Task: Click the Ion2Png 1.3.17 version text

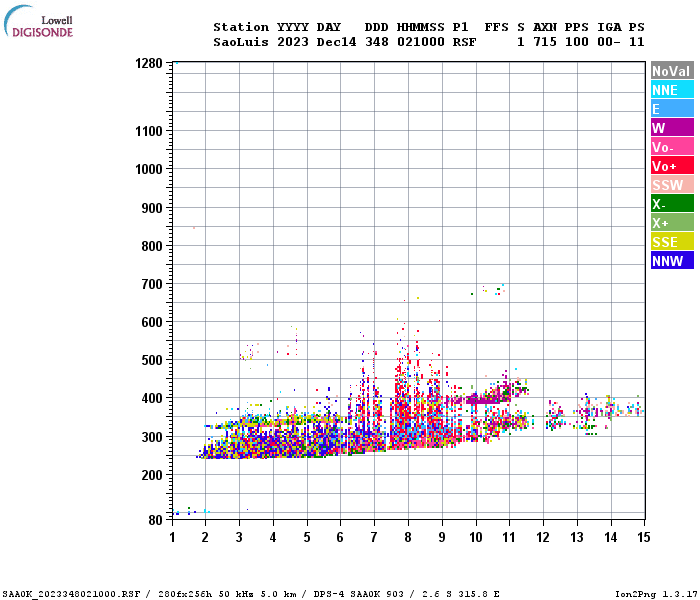Action: coord(656,594)
